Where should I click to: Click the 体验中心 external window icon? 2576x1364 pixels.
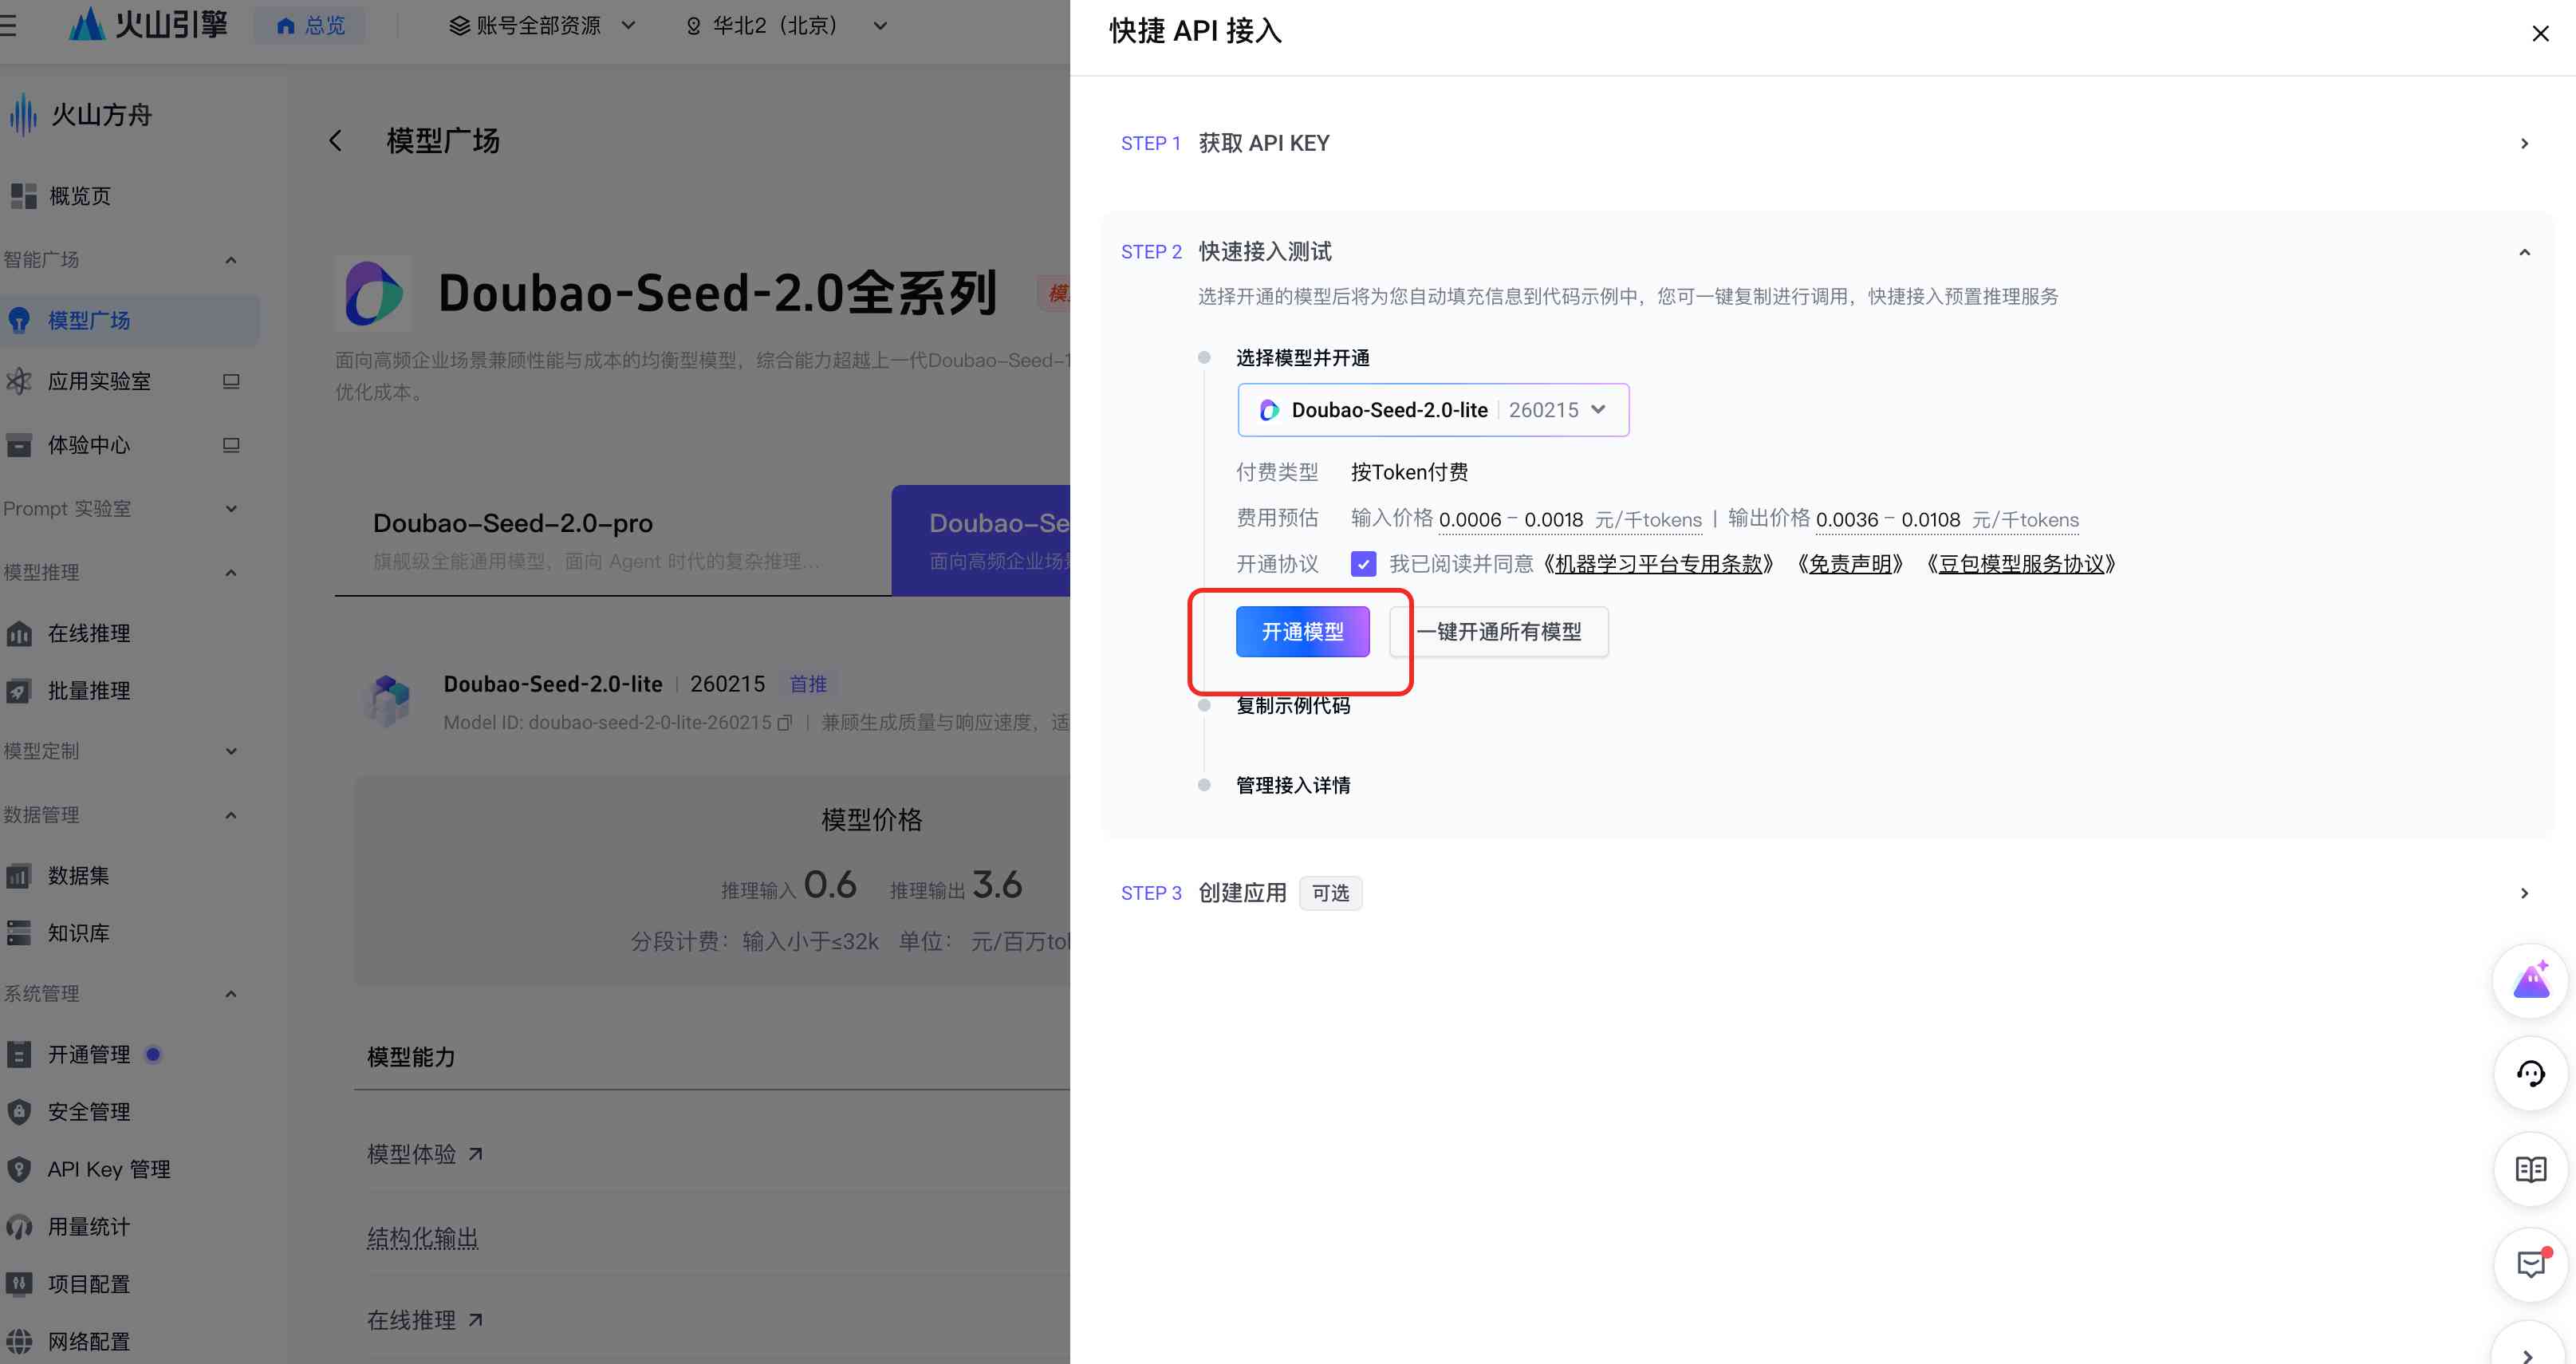(x=231, y=445)
